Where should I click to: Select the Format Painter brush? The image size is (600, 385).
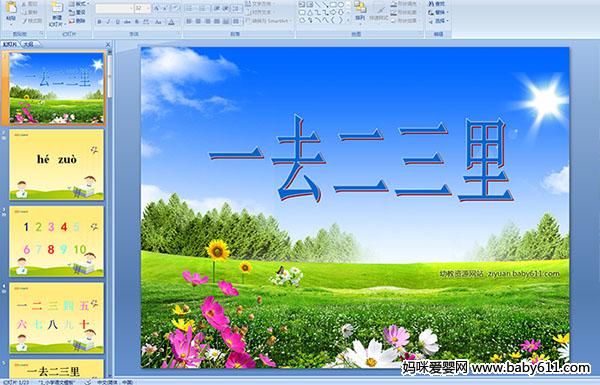tap(25, 21)
